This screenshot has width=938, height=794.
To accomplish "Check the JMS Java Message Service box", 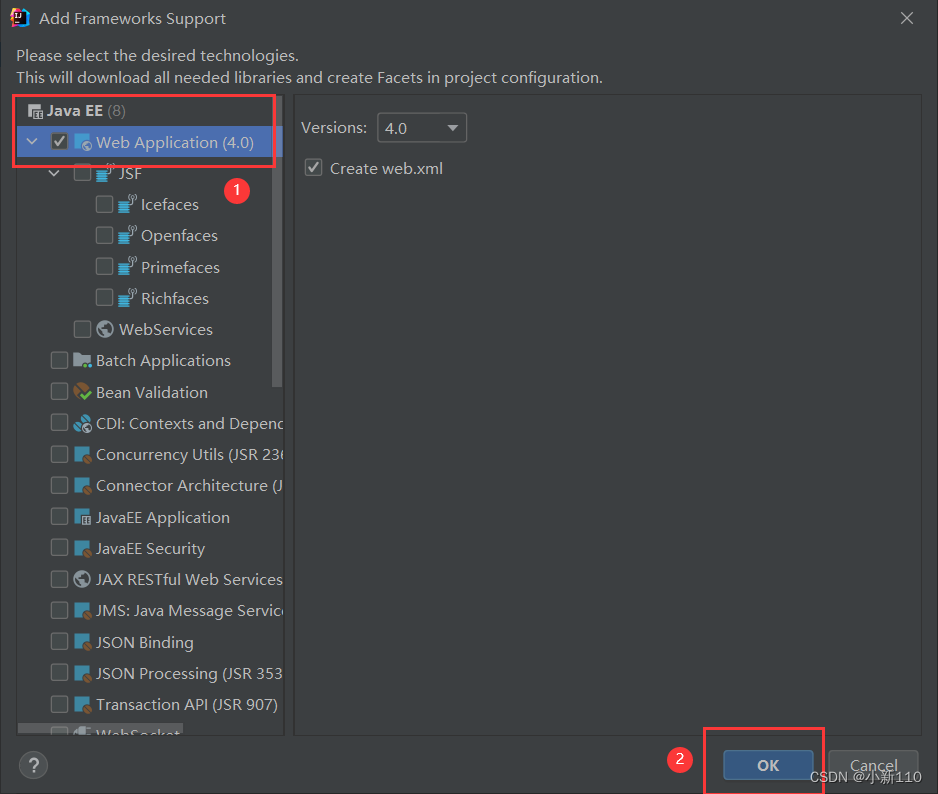I will [x=59, y=610].
